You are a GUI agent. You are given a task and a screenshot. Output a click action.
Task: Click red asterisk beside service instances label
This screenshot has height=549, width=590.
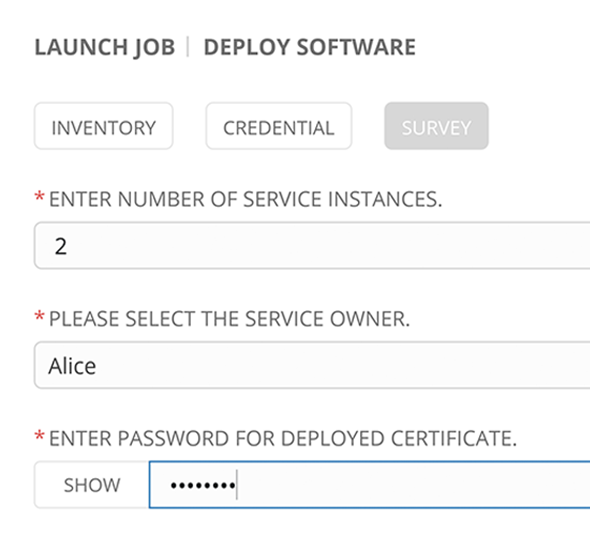(x=40, y=196)
